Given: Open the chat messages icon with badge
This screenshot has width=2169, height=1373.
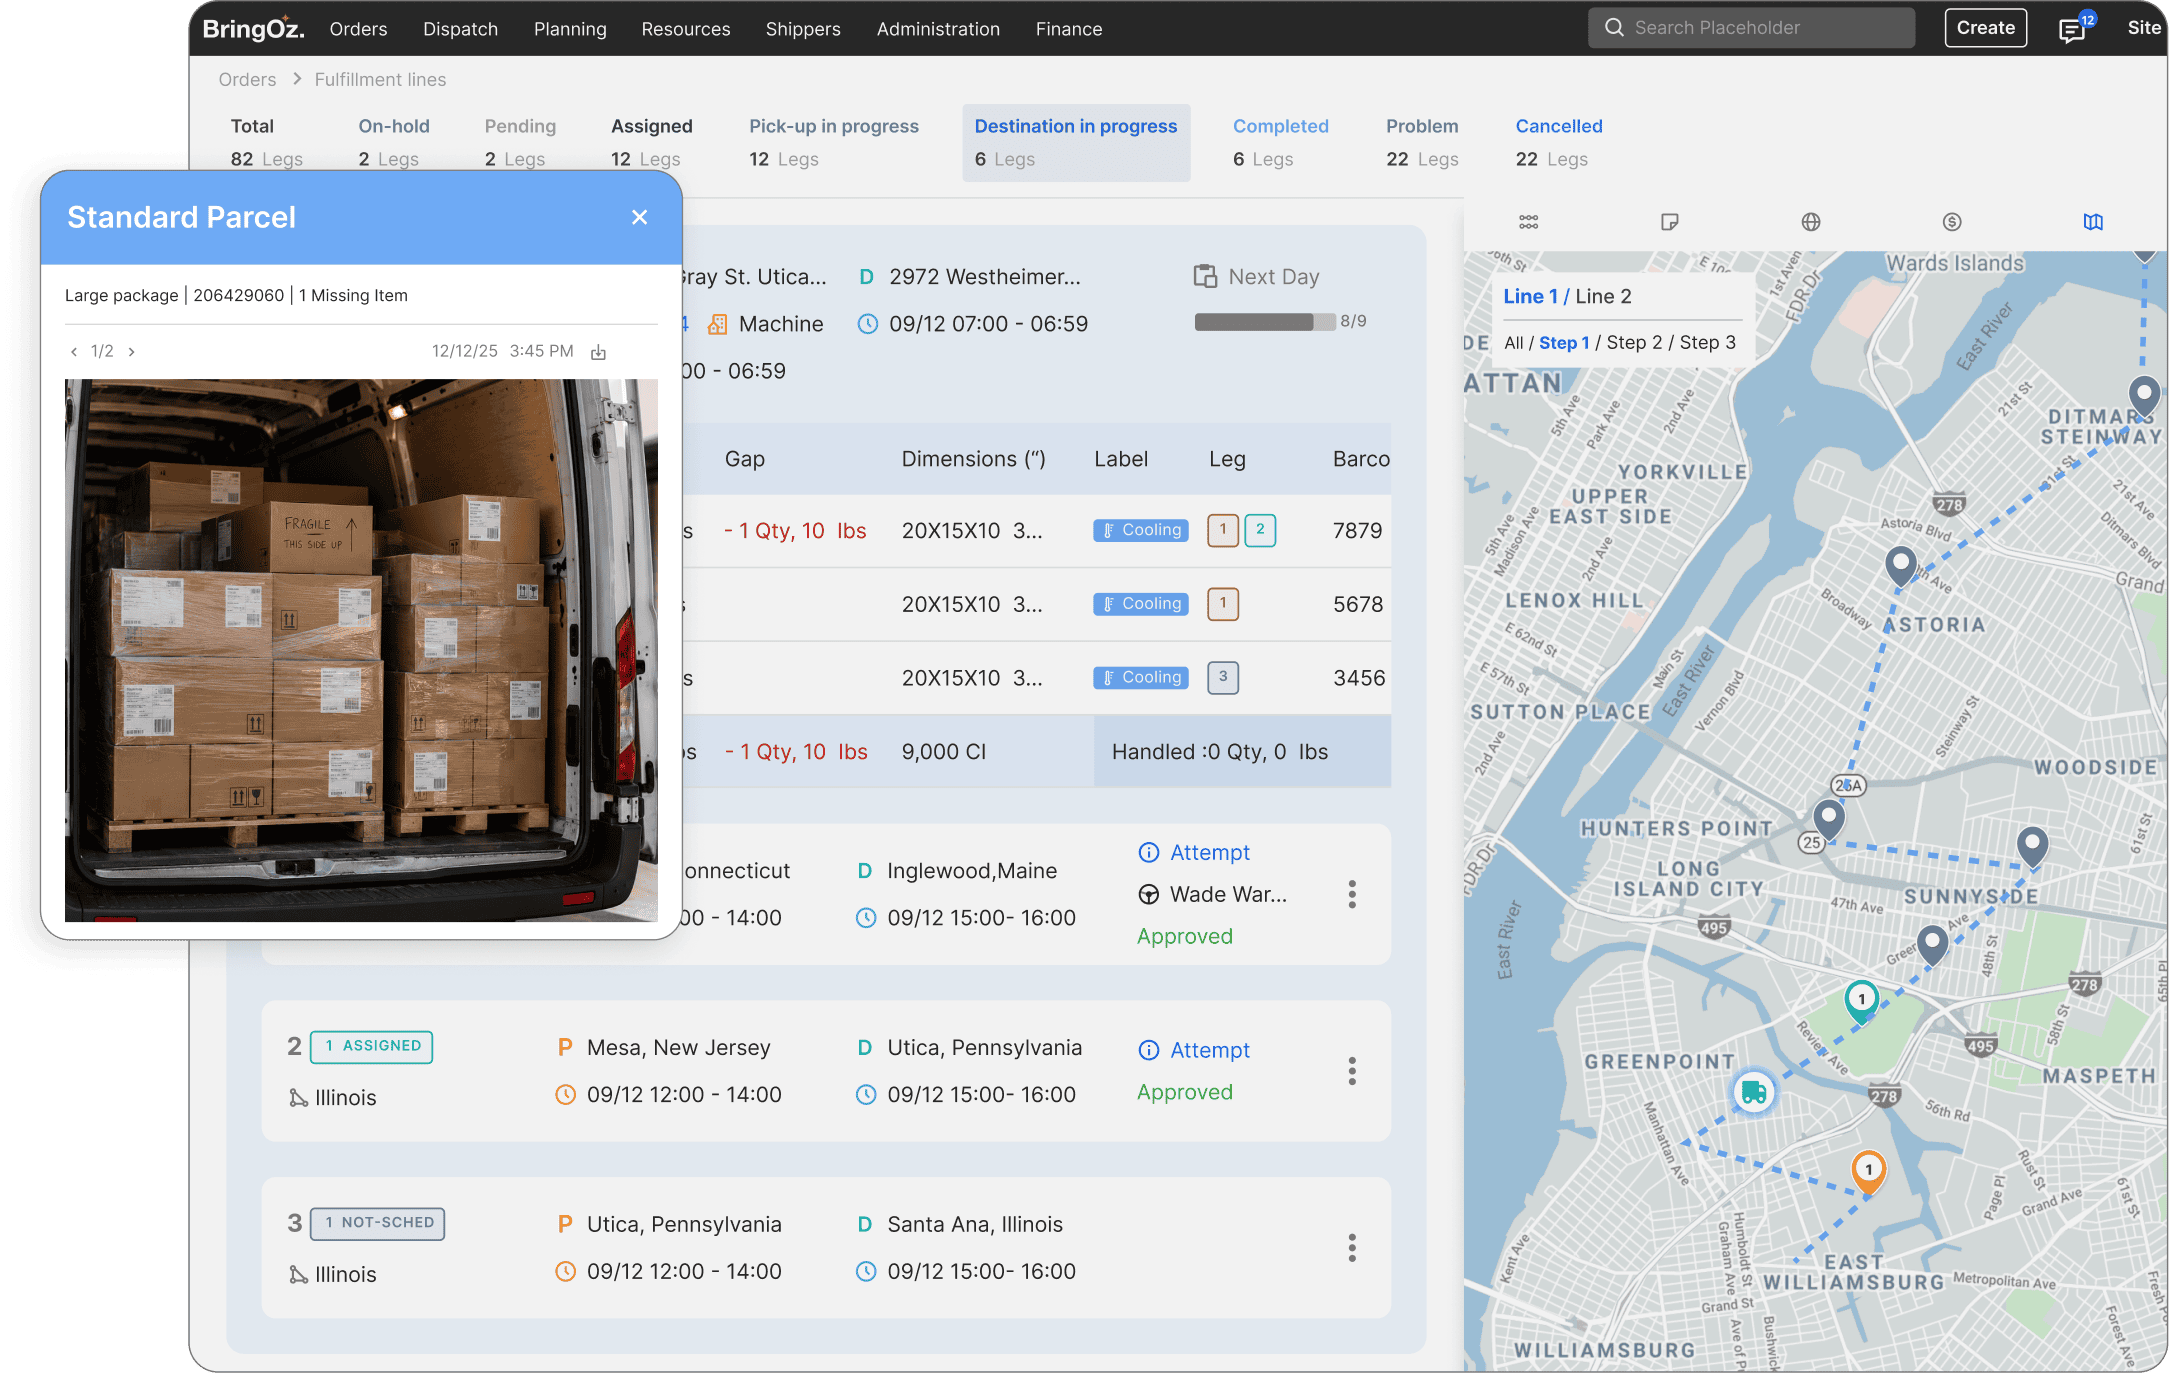Looking at the screenshot, I should click(2075, 29).
